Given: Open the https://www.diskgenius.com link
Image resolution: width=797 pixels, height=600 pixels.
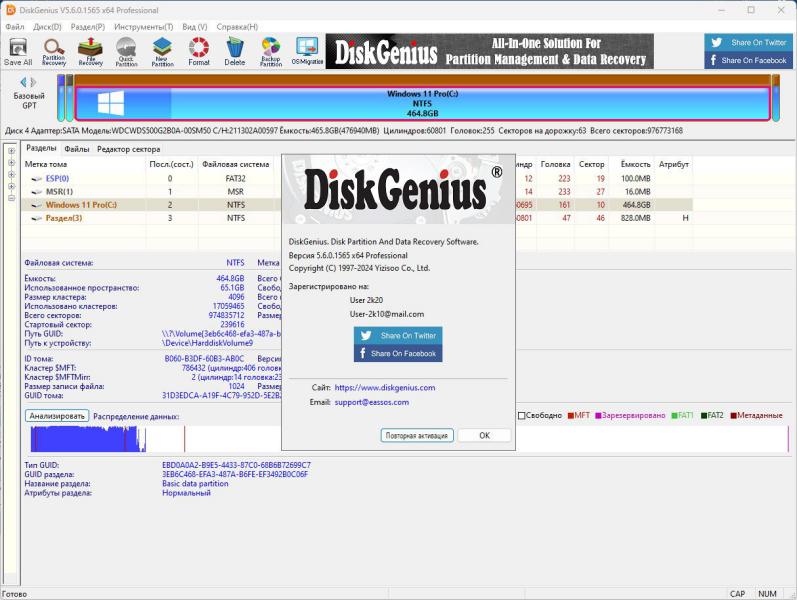Looking at the screenshot, I should click(x=385, y=387).
